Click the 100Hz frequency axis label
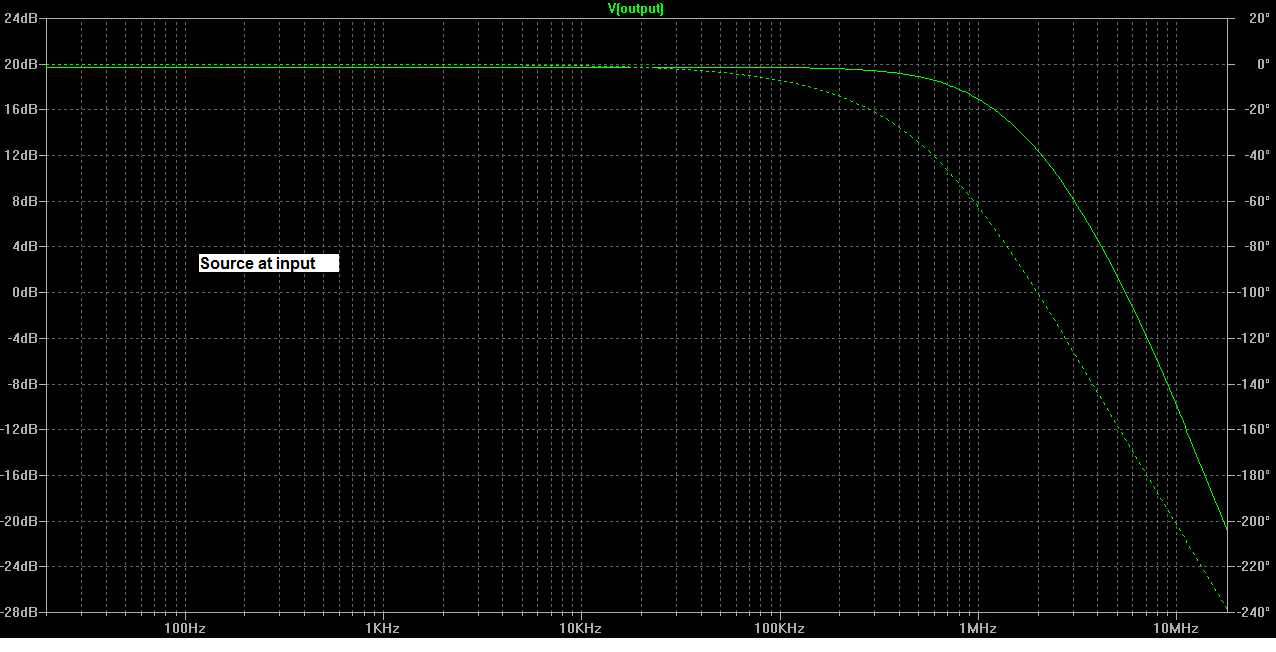1276x652 pixels. pos(184,629)
